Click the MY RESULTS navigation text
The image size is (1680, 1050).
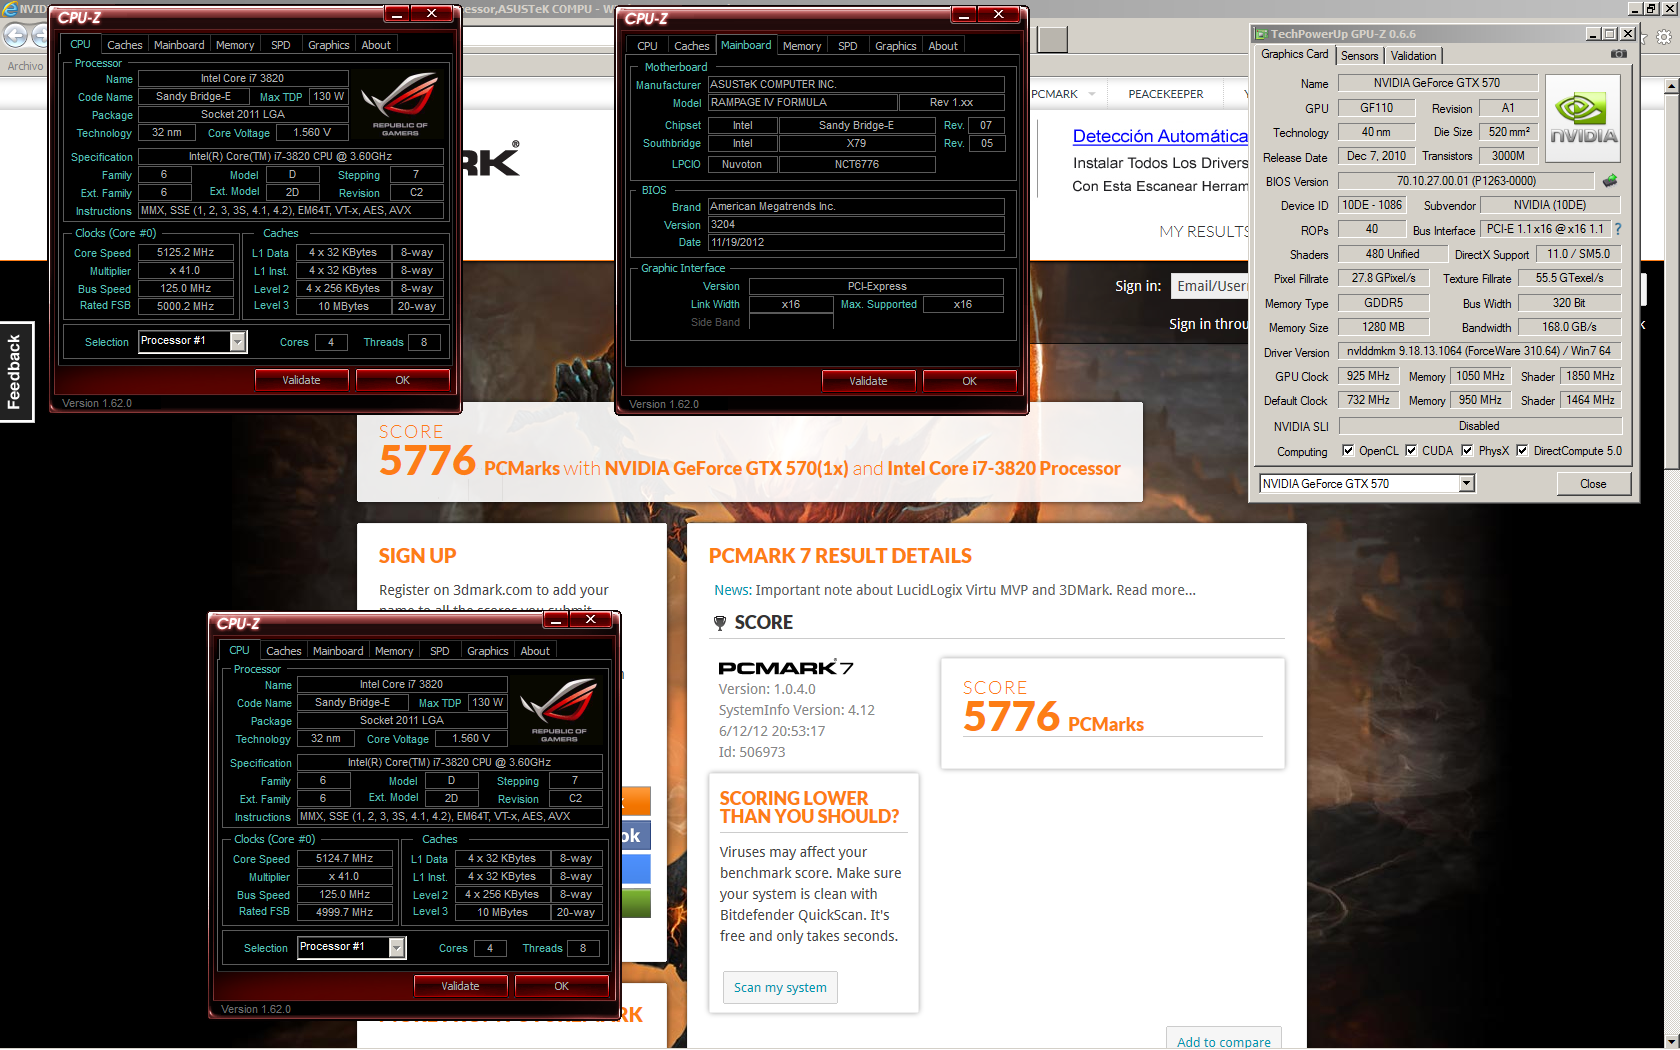click(x=1204, y=232)
